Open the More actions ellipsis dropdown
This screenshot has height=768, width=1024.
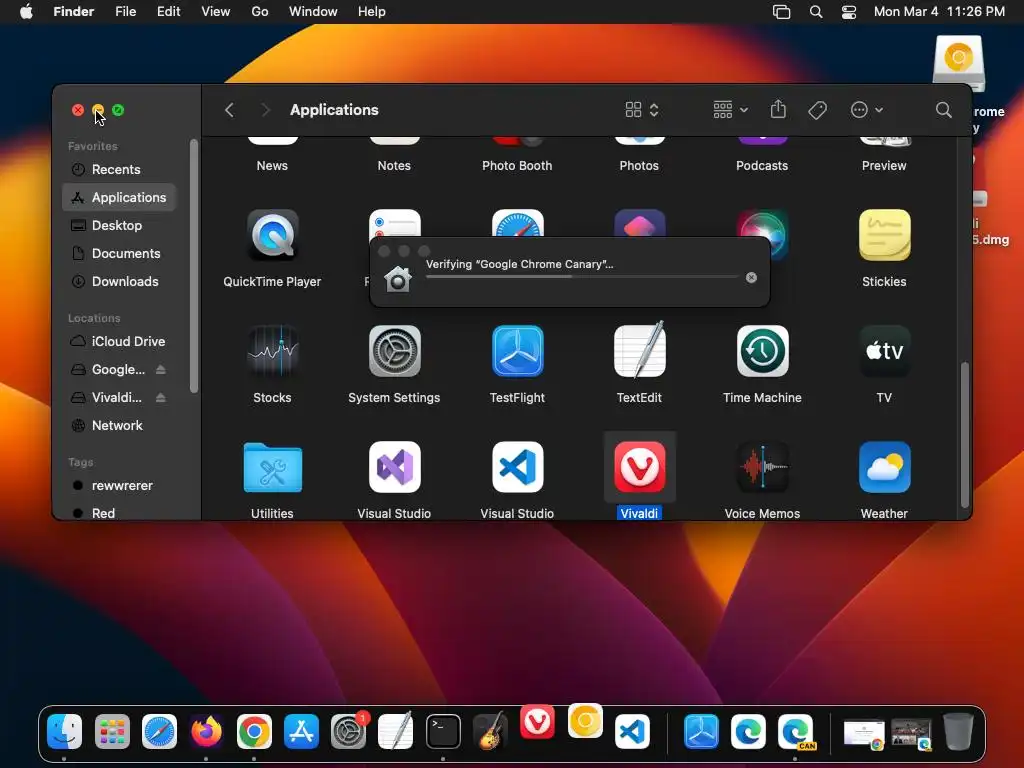pos(867,110)
